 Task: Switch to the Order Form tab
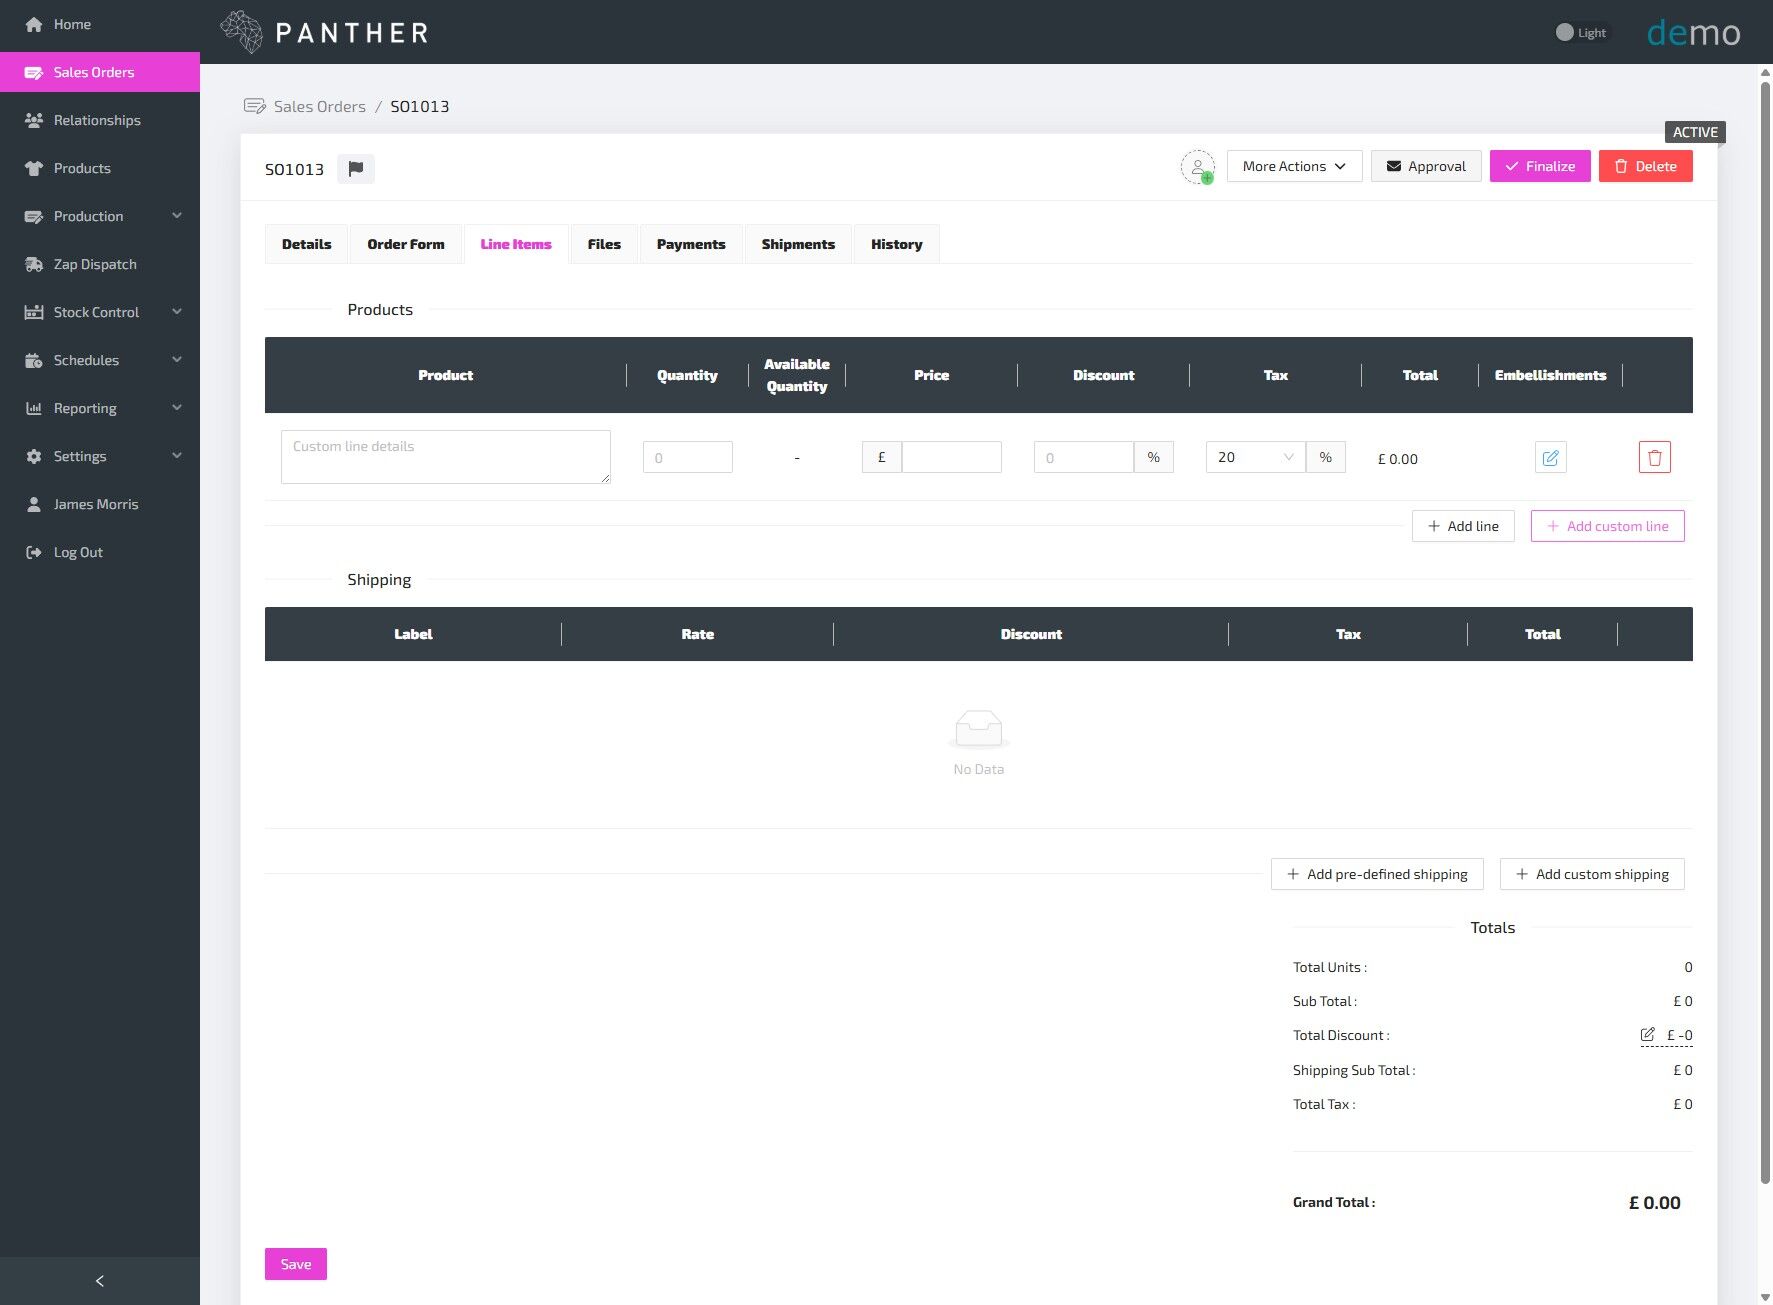406,244
